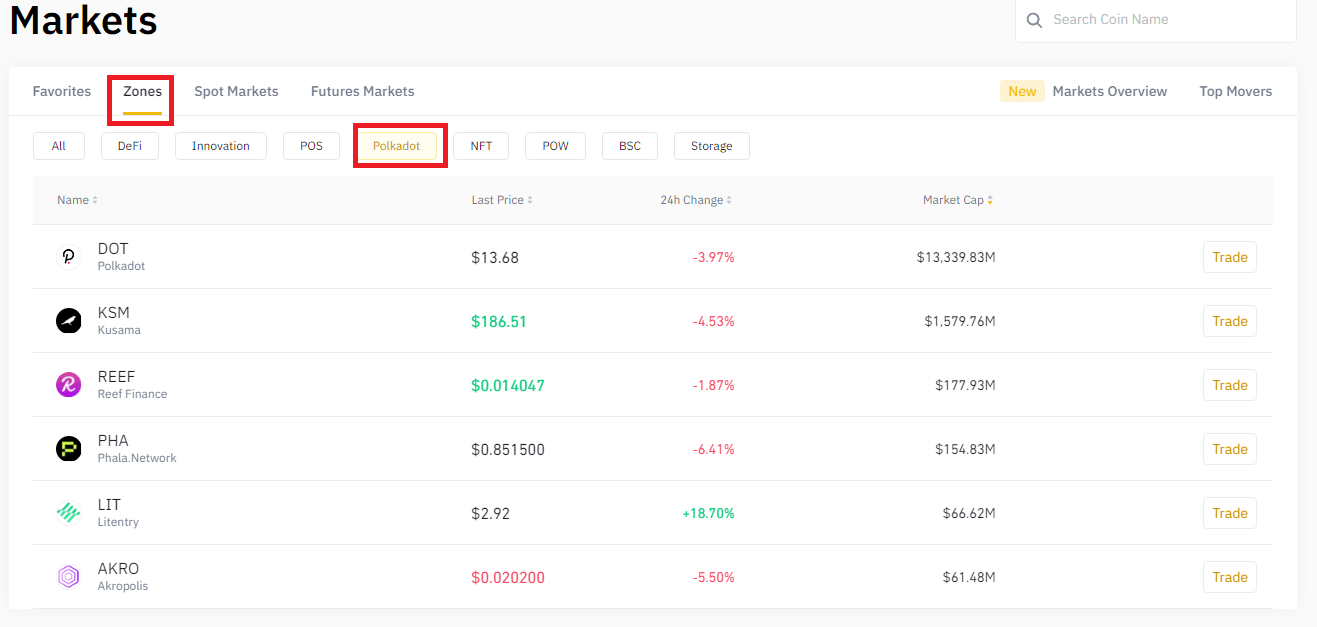The height and width of the screenshot is (627, 1317).
Task: Click LIT 24h change +18.70%
Action: [708, 513]
